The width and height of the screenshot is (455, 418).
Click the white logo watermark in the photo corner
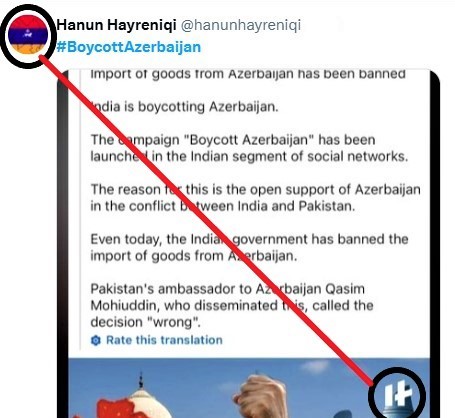tap(397, 394)
